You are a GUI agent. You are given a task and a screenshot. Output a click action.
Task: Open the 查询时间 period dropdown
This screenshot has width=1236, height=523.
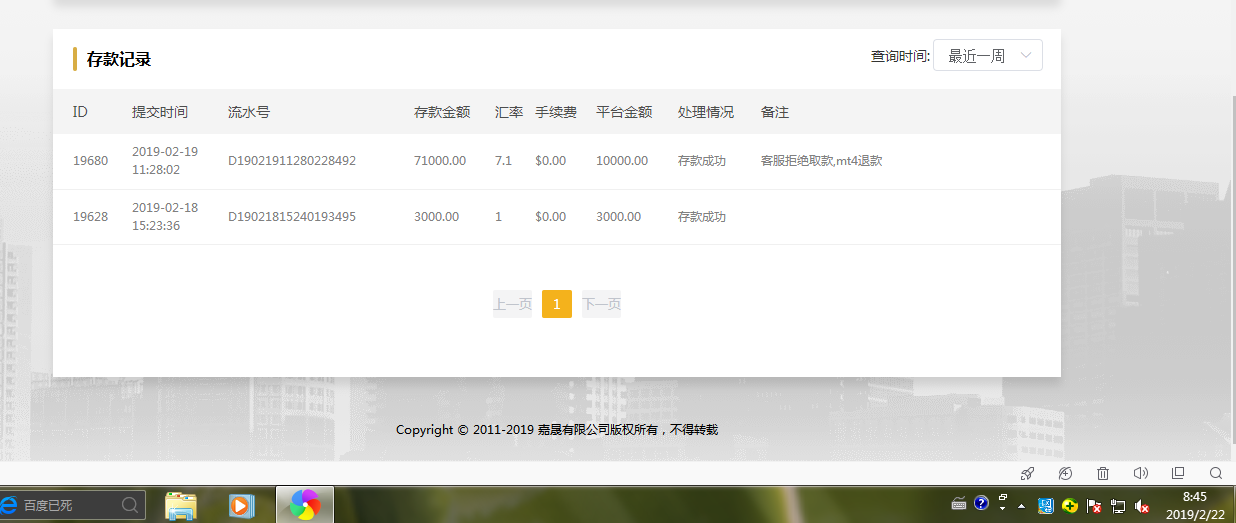[987, 56]
